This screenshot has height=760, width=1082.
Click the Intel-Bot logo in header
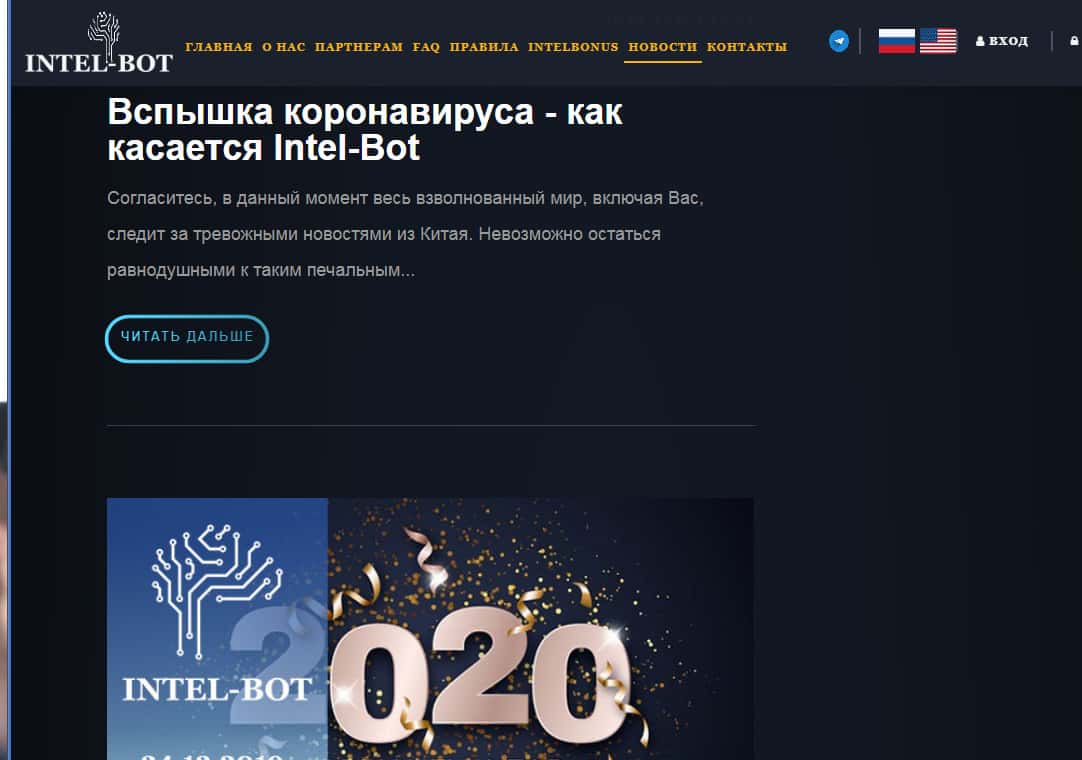pyautogui.click(x=99, y=43)
